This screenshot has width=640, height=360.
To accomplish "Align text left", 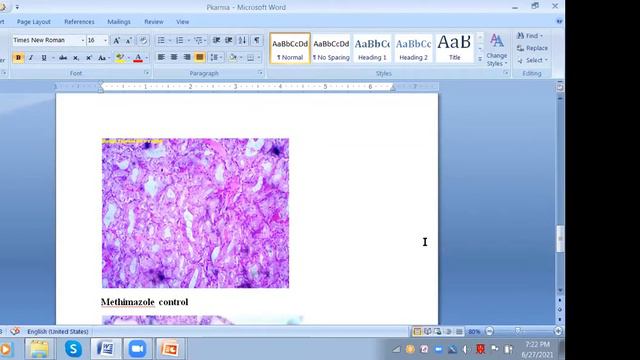I will (161, 57).
